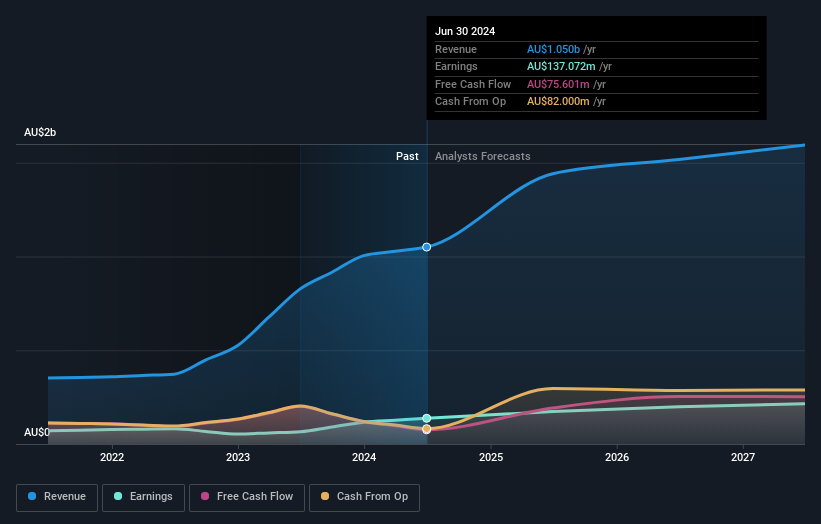
Task: Click the Jun 30 2024 tooltip date
Action: [465, 31]
